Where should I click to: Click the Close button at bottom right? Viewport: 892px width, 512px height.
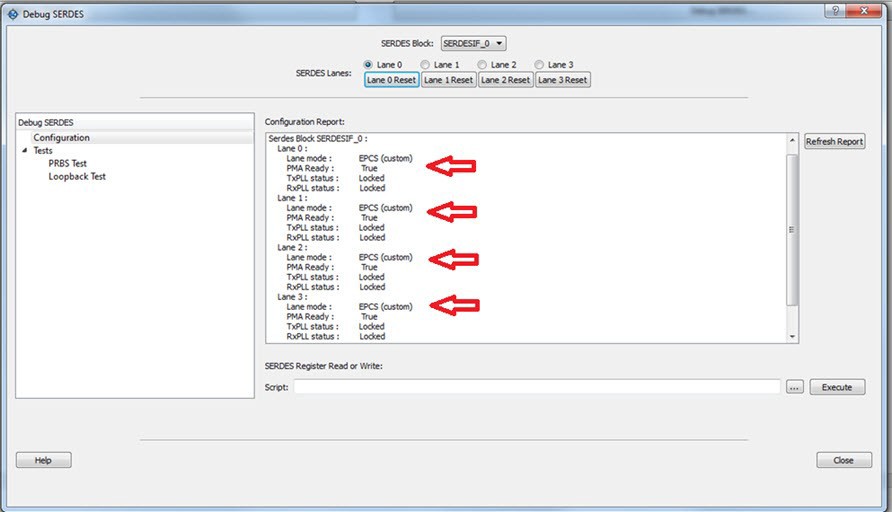pyautogui.click(x=843, y=460)
